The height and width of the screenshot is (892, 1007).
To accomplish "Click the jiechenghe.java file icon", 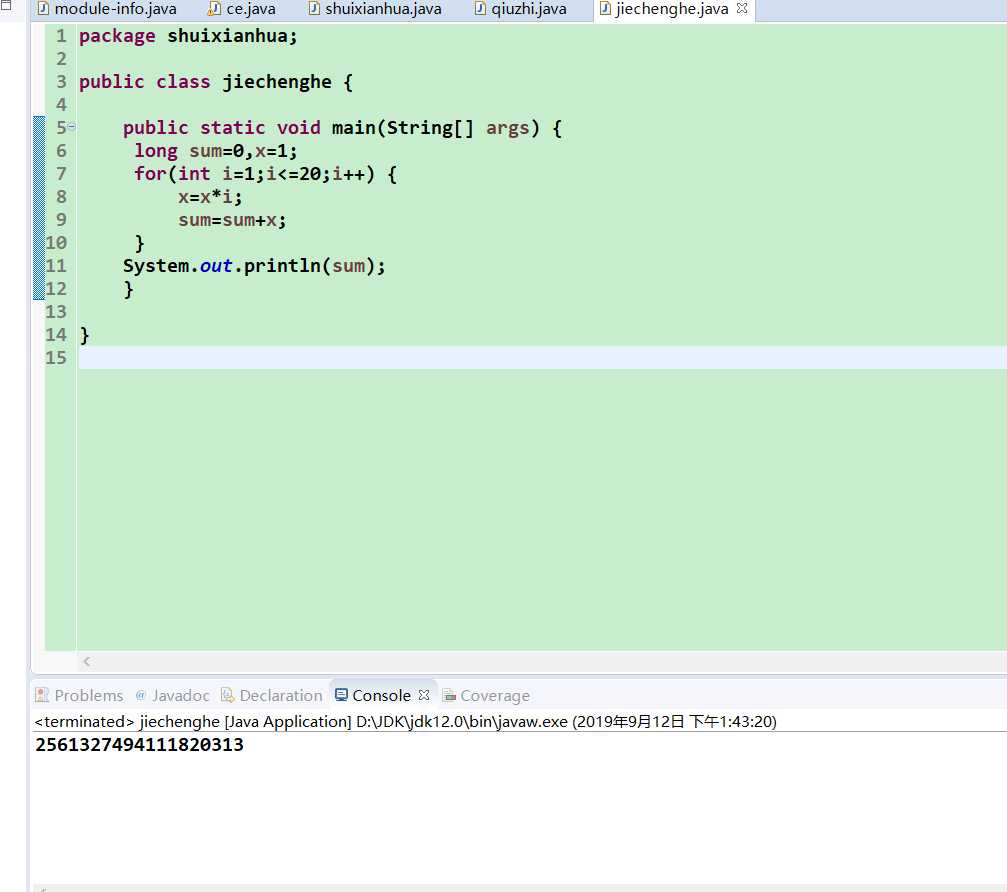I will [x=604, y=9].
